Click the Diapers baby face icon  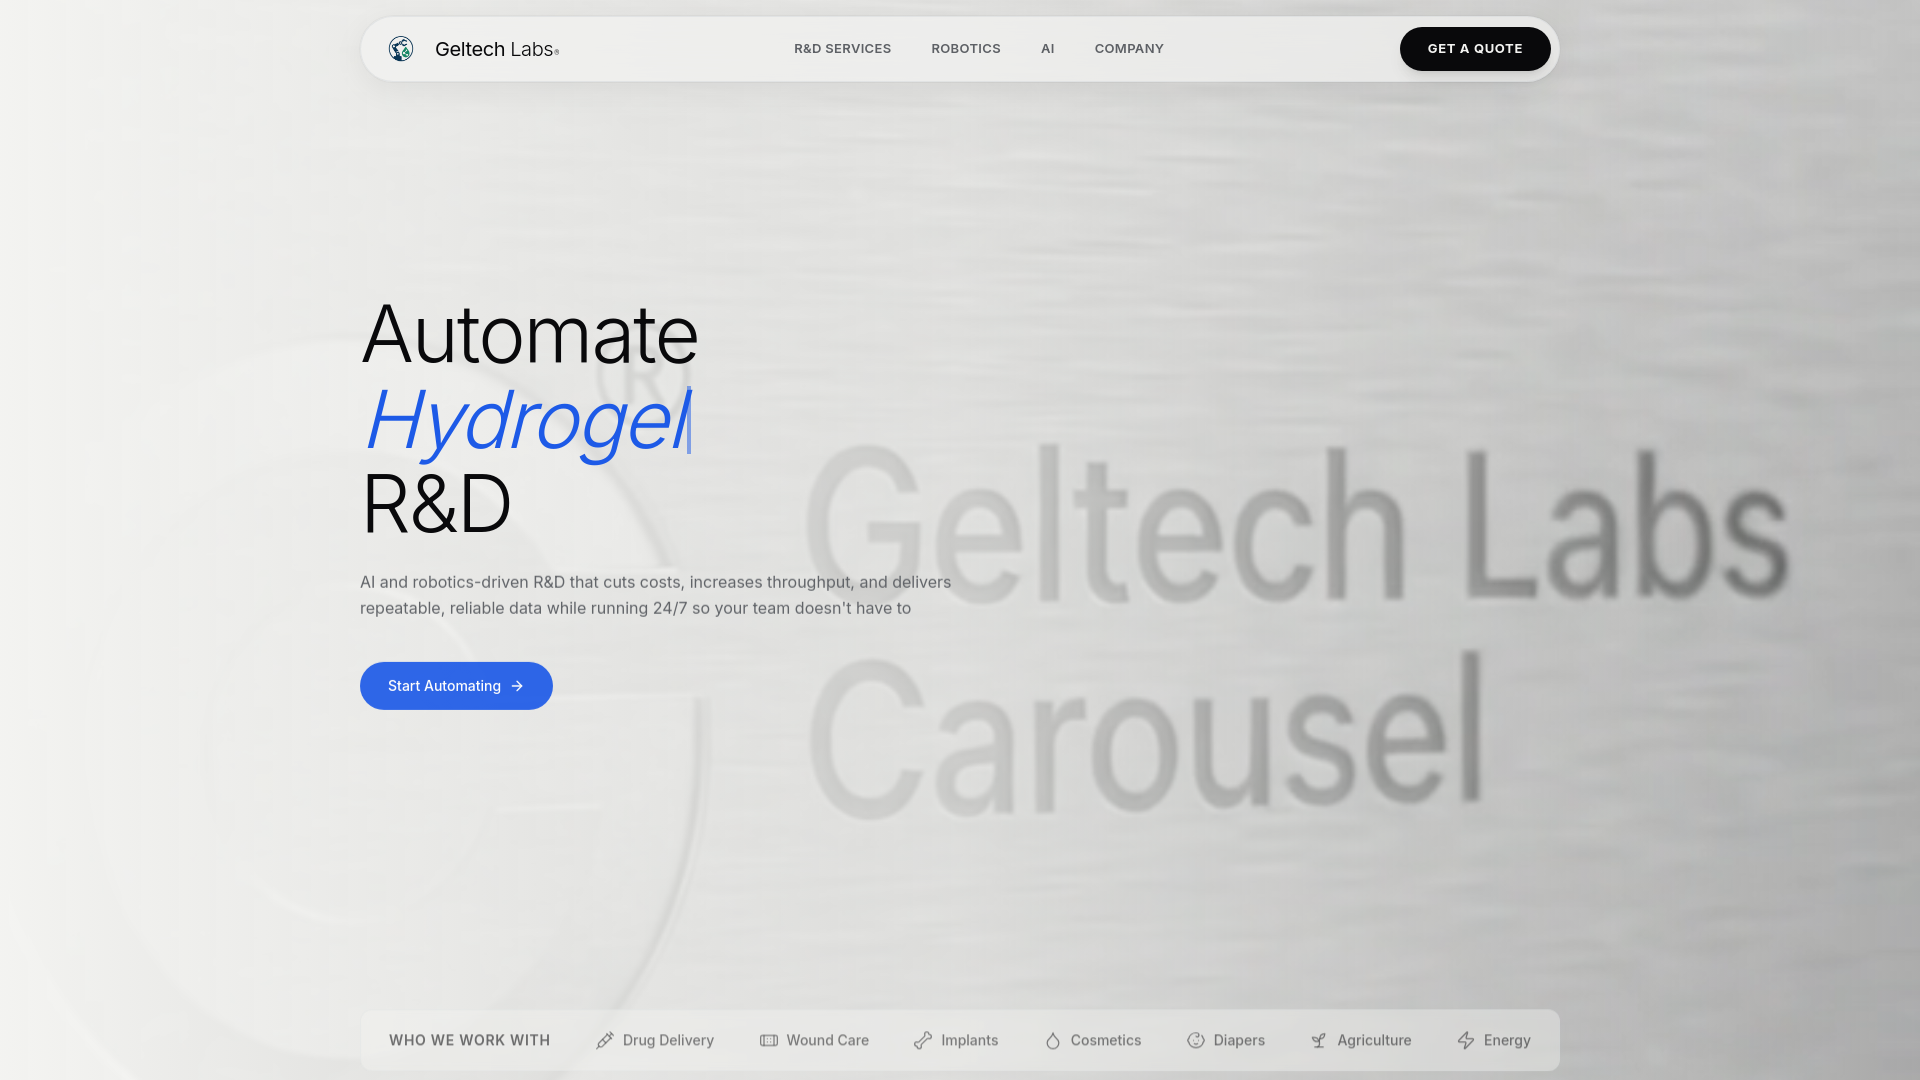(1196, 1041)
